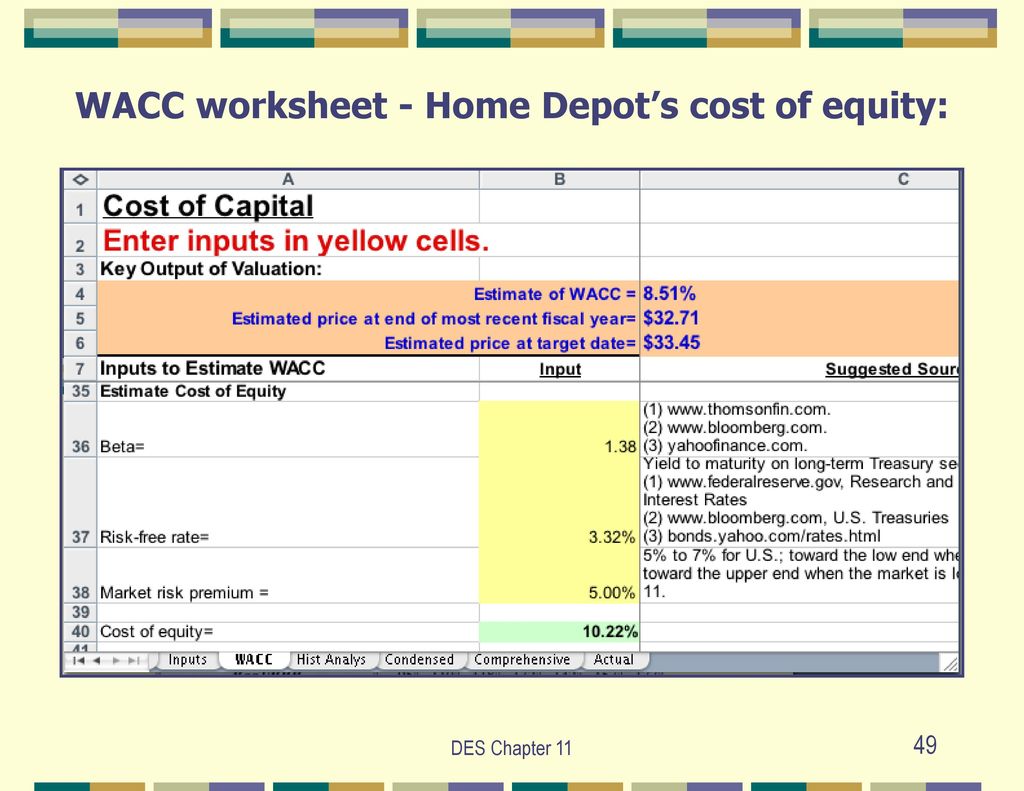1024x791 pixels.
Task: Click the underlined 'Input' column heading
Action: pyautogui.click(x=560, y=370)
